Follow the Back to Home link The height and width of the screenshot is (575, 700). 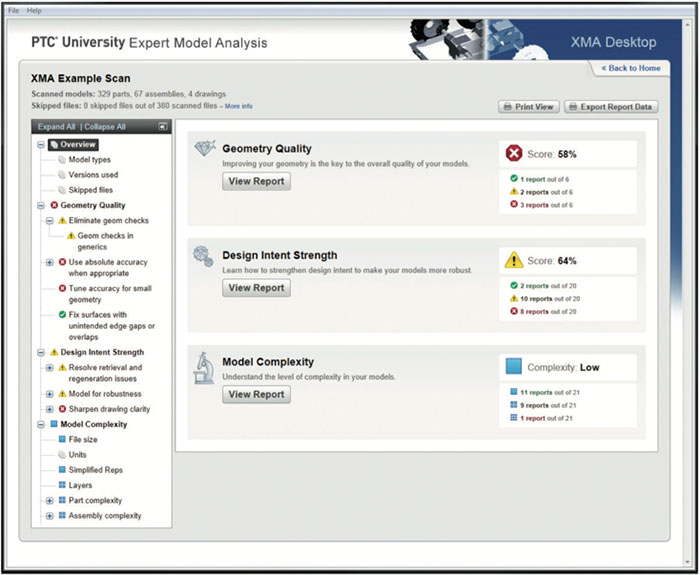tap(630, 68)
